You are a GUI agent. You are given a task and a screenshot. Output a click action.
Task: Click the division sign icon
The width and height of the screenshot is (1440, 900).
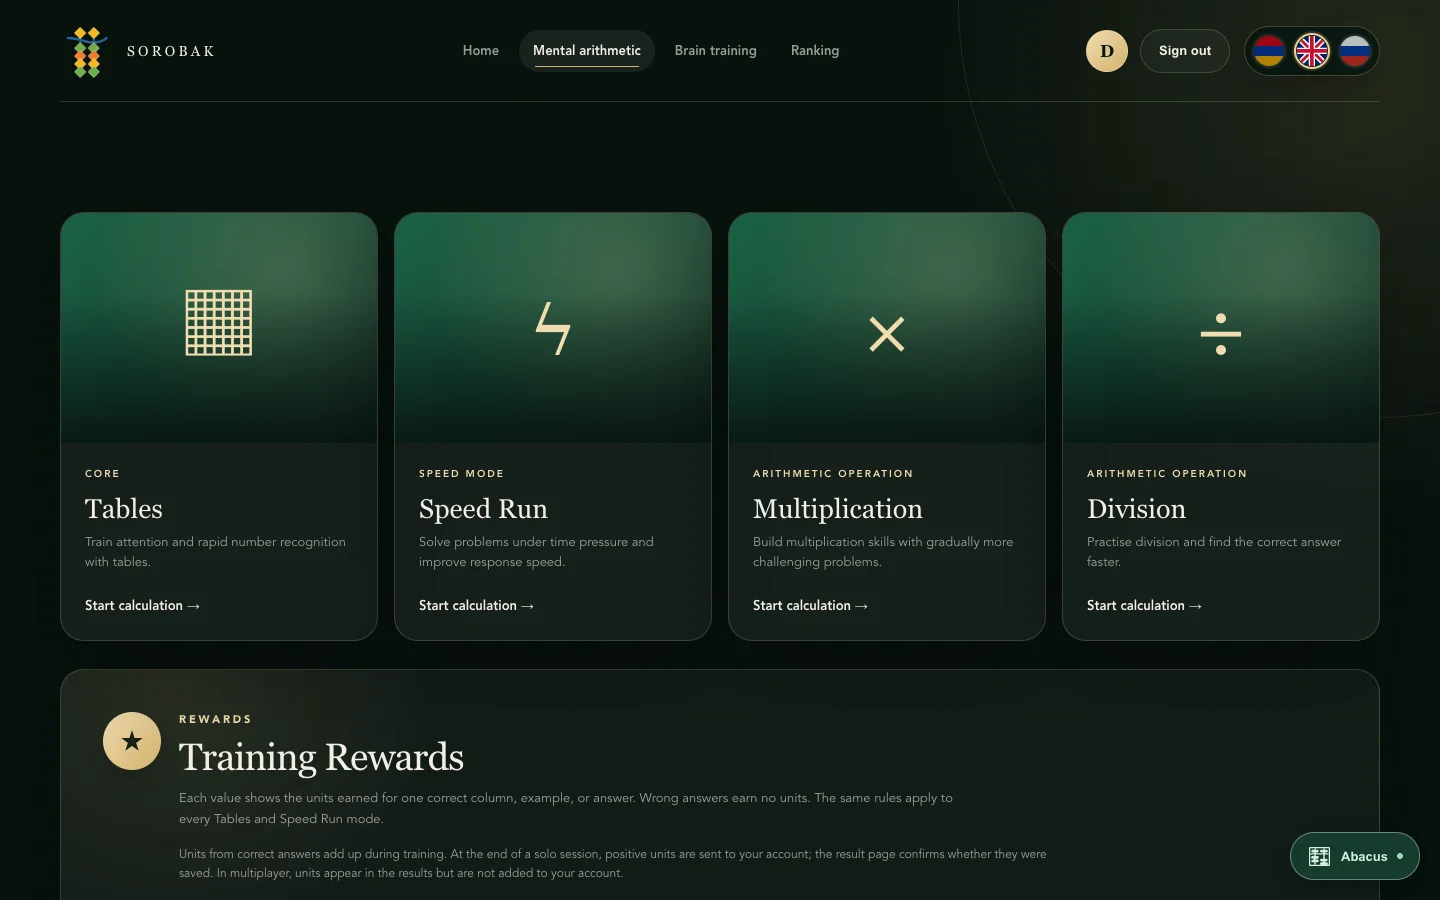[x=1221, y=334]
